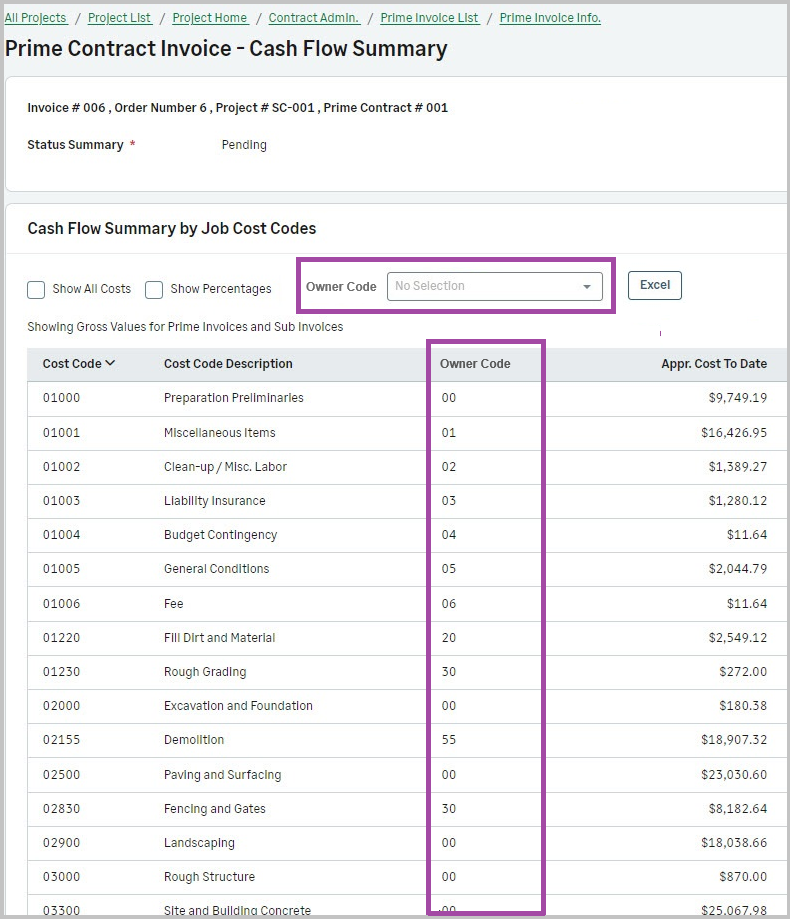Click owner code 55 cell
Viewport: 790px width, 919px height.
coord(449,740)
